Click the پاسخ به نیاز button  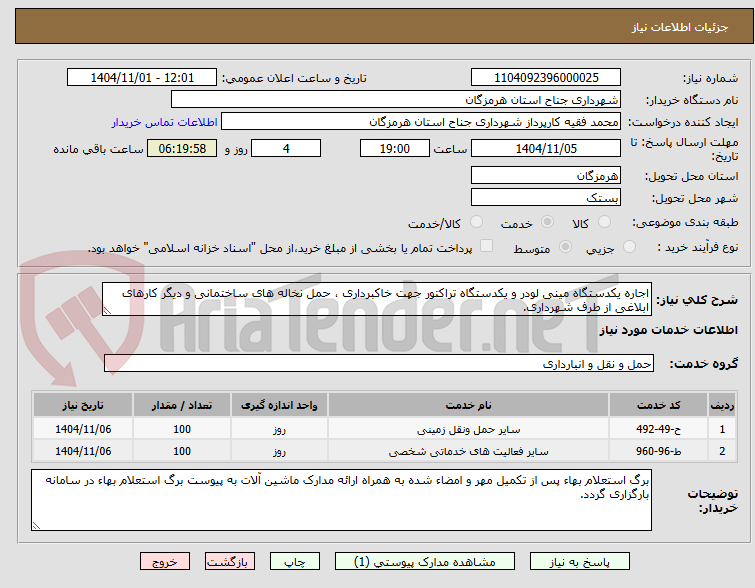(580, 562)
